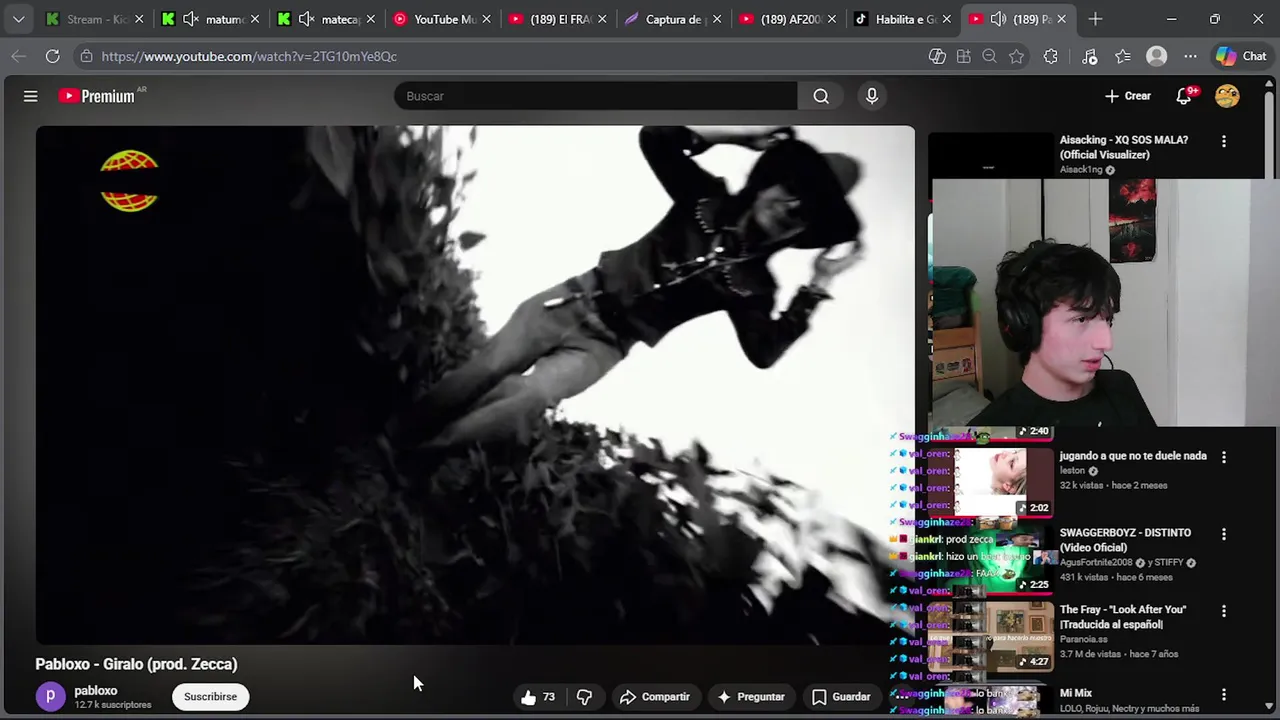The height and width of the screenshot is (720, 1280).
Task: Open YouTube notifications bell
Action: click(1184, 96)
